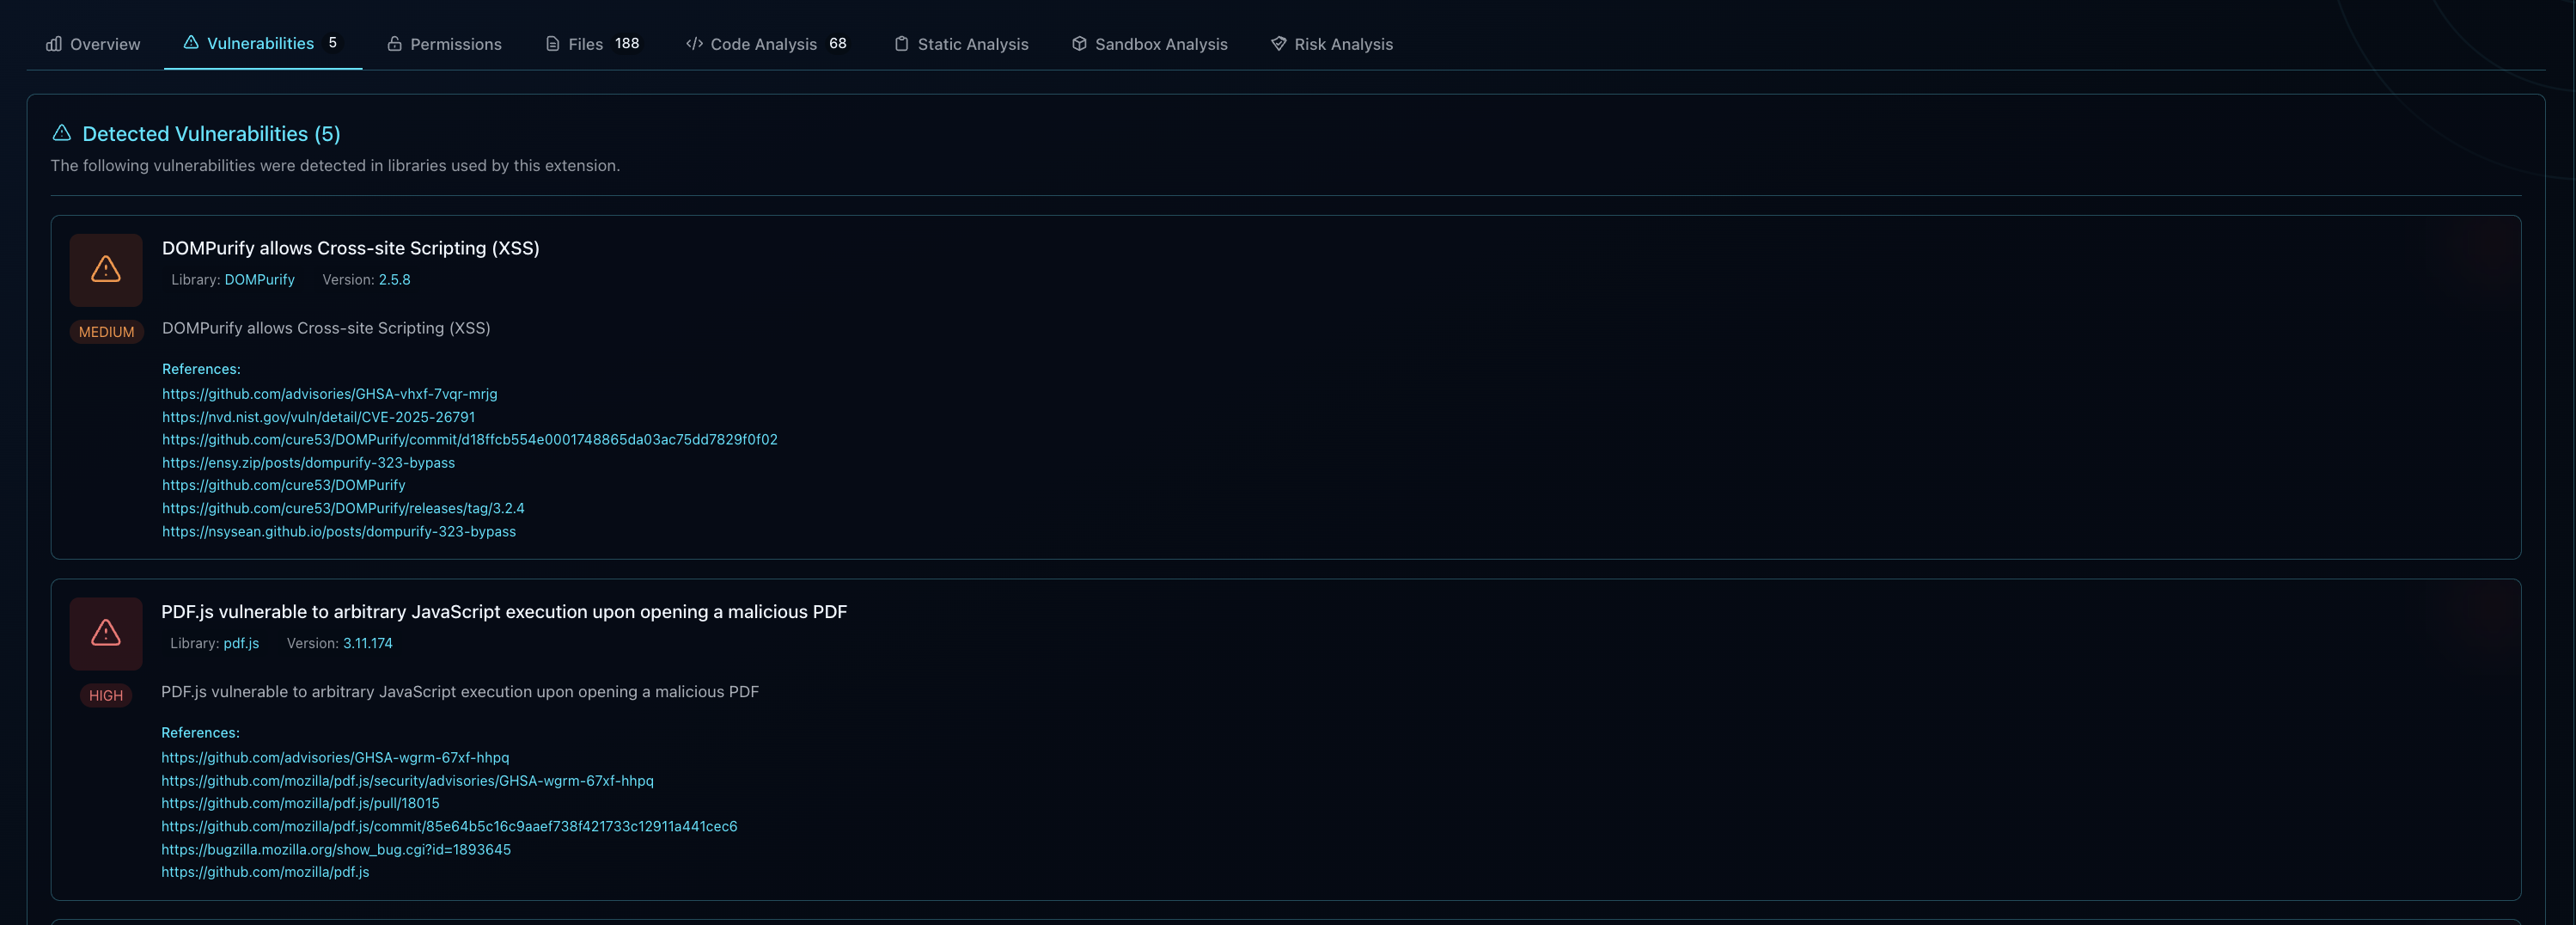Screen dimensions: 2576x925
Task: Click the References label under DOMPurify
Action: 201,369
